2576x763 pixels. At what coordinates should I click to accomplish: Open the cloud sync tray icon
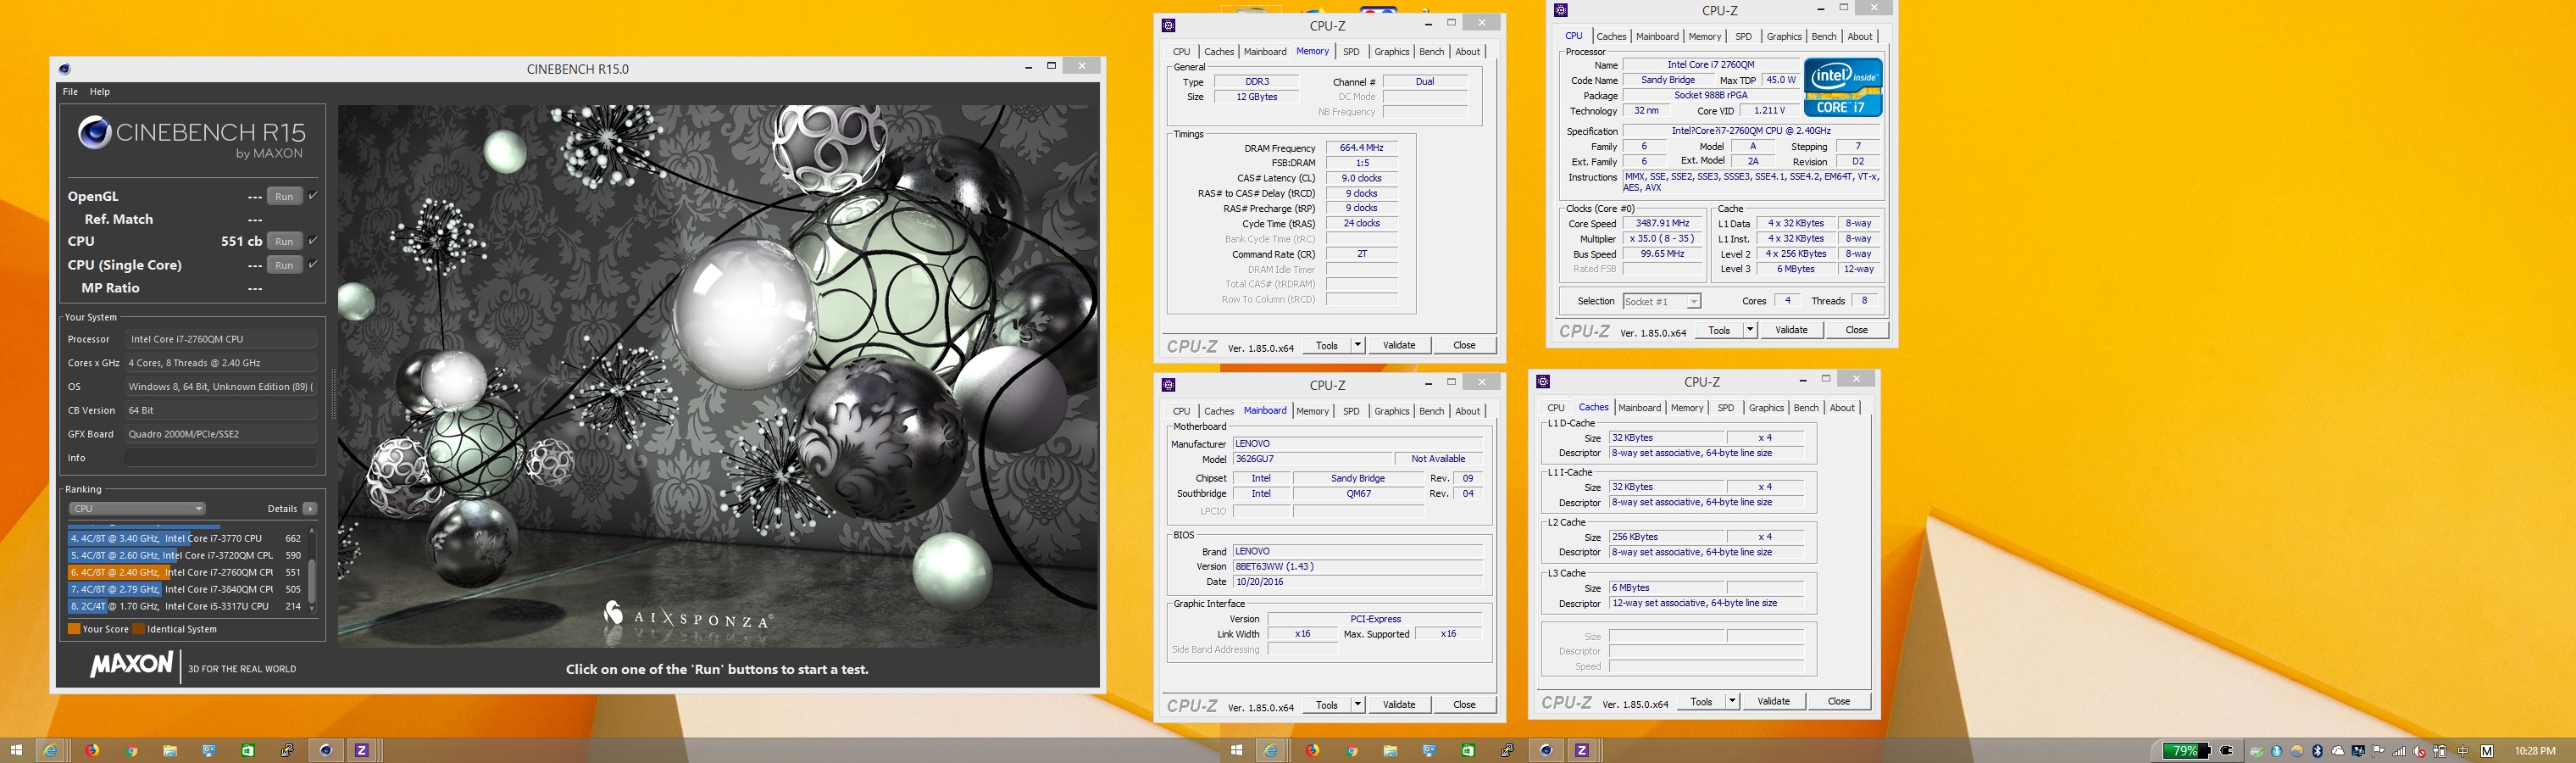[x=2338, y=751]
